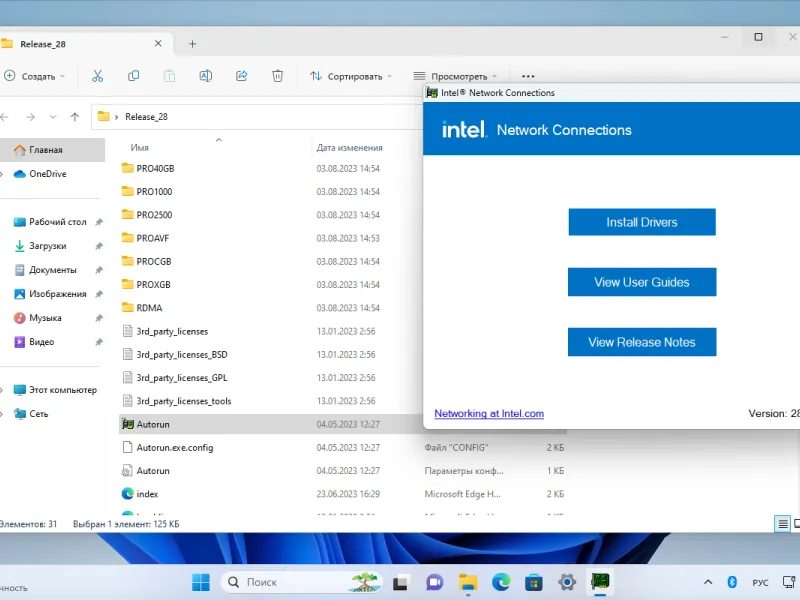800x600 pixels.
Task: Open Task View on taskbar
Action: 401,582
